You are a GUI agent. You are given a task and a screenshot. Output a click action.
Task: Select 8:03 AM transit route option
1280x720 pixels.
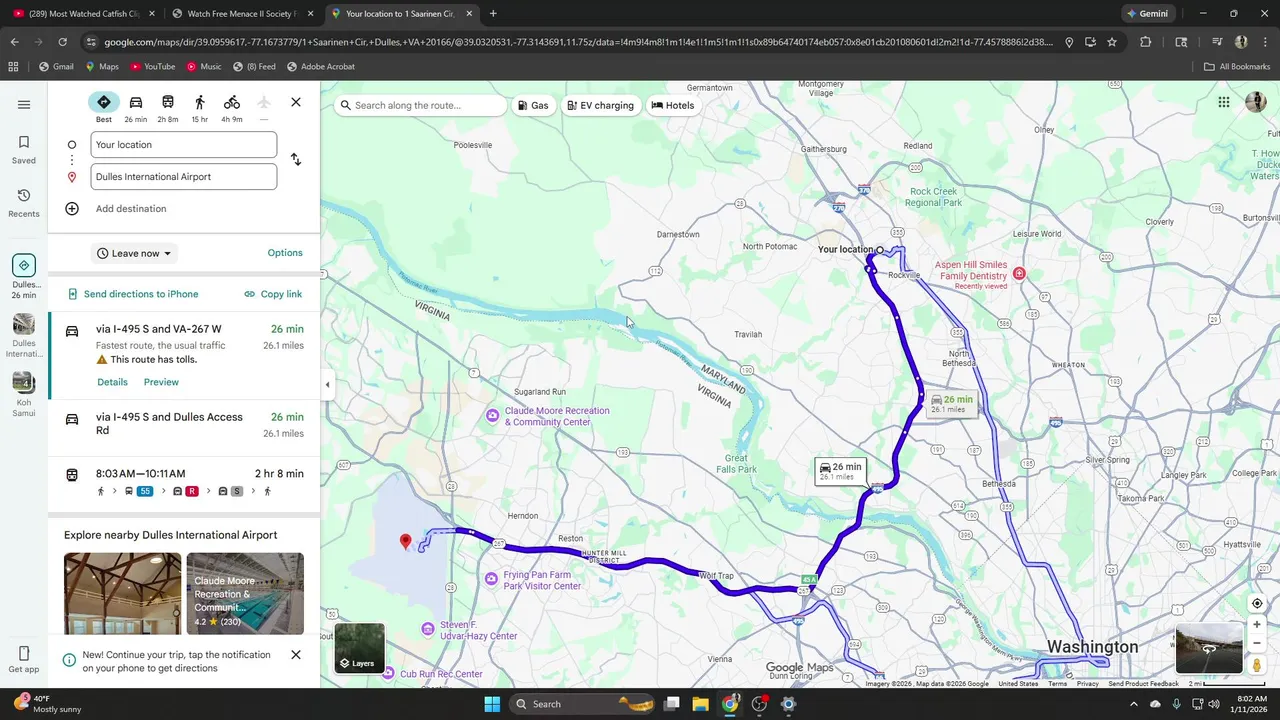[x=184, y=482]
